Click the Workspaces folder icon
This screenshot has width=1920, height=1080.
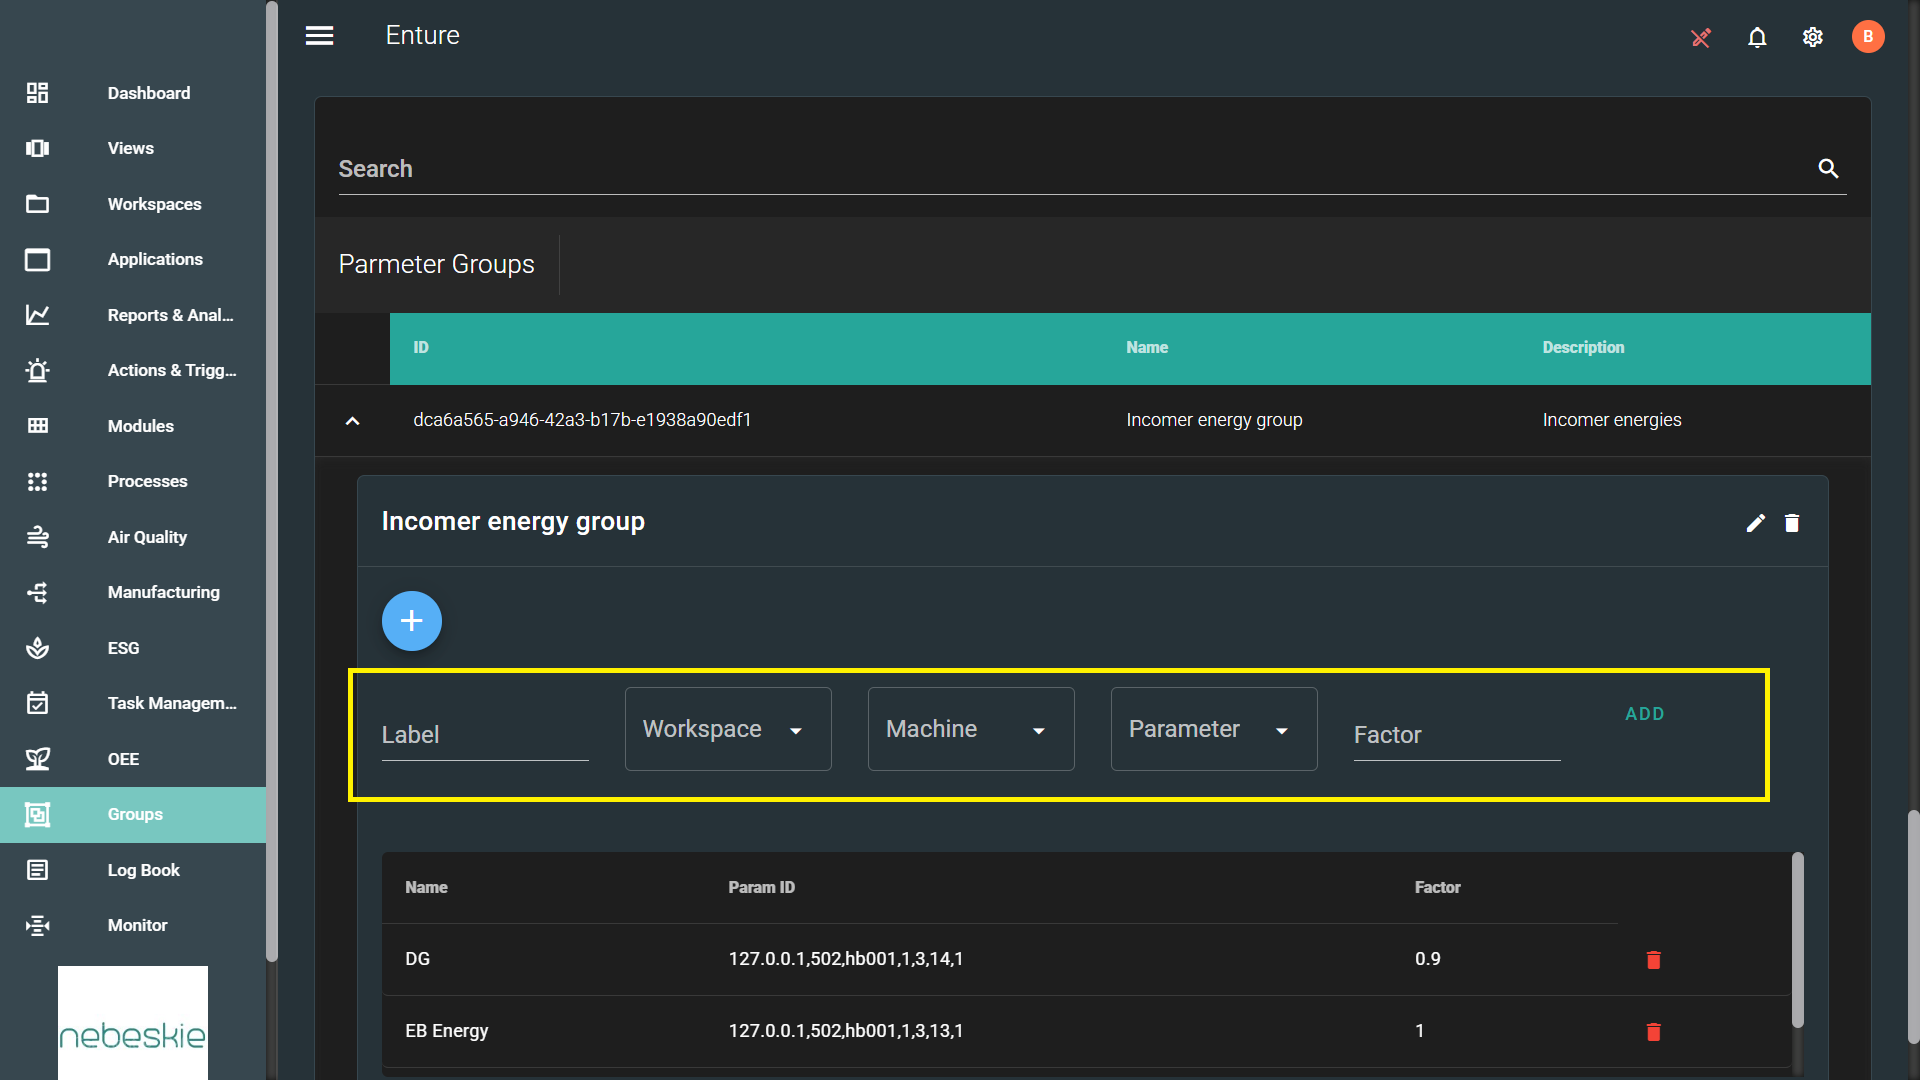tap(37, 204)
